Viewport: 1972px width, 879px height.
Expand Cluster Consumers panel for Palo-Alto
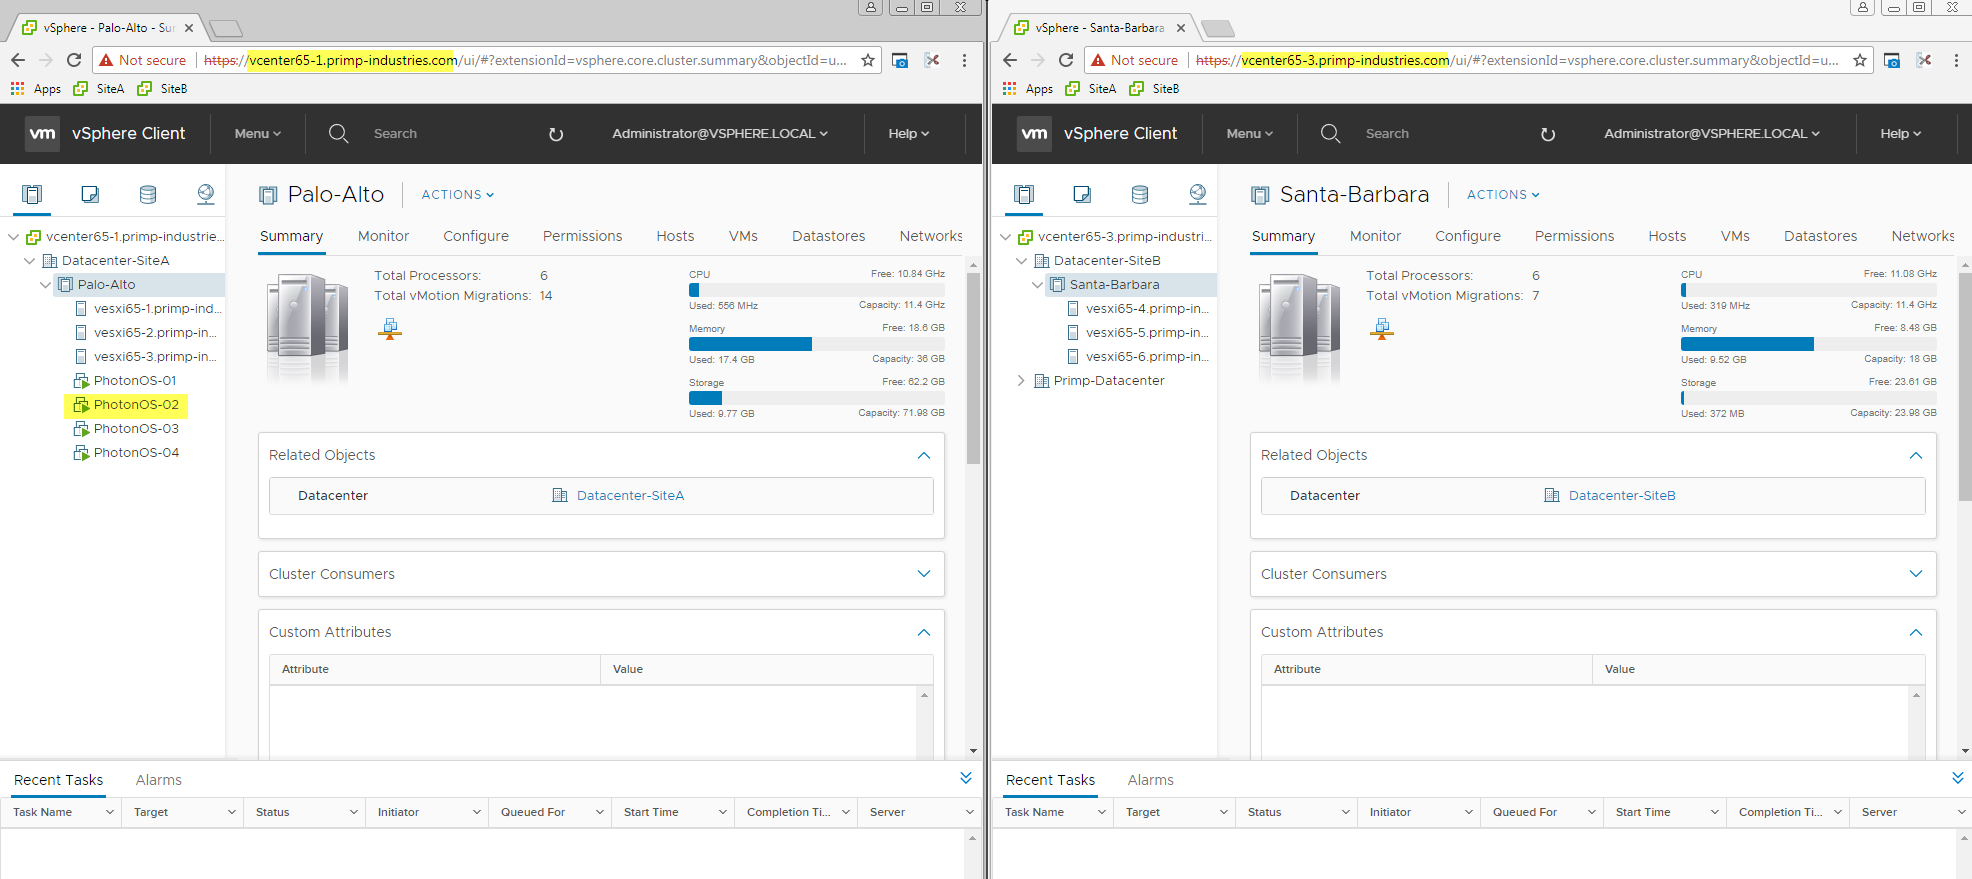923,574
